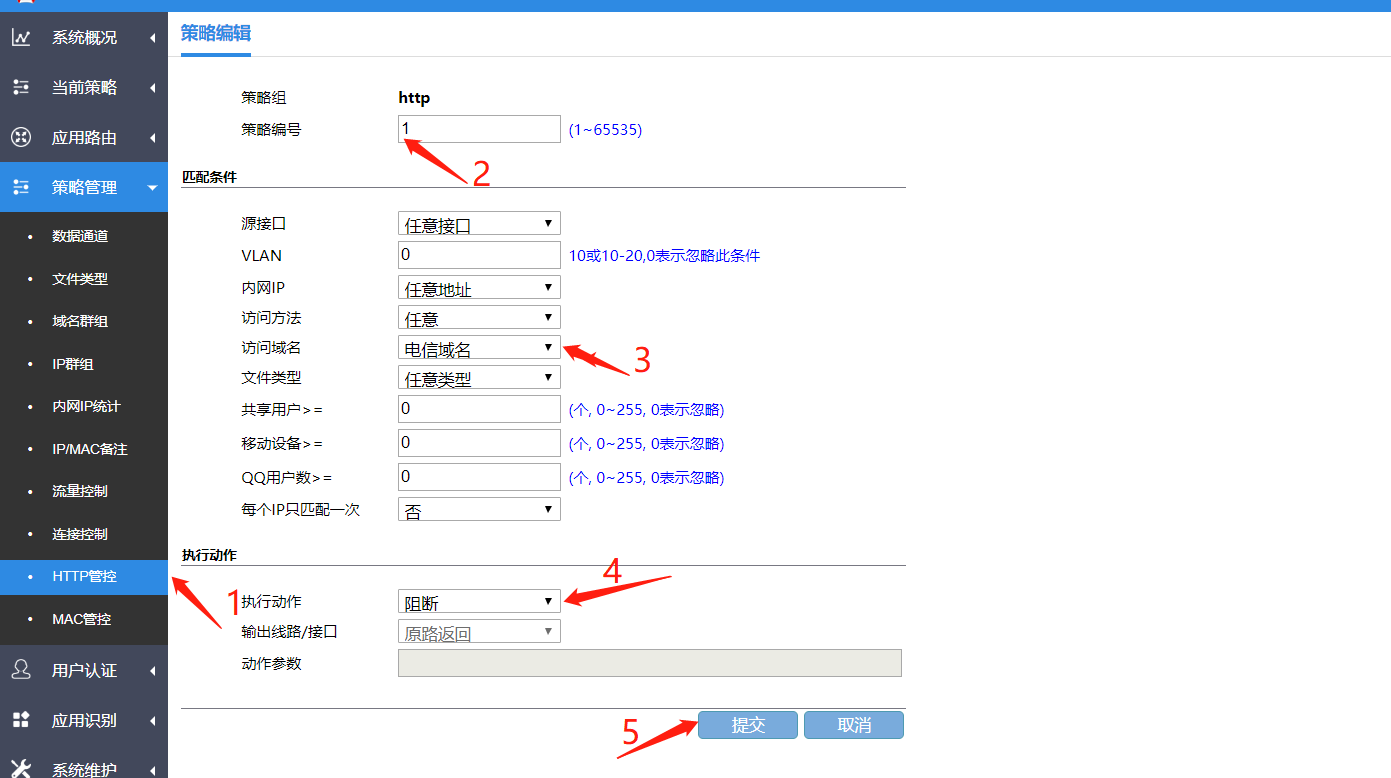1391x778 pixels.
Task: Click the 策略编号 input field
Action: [479, 129]
